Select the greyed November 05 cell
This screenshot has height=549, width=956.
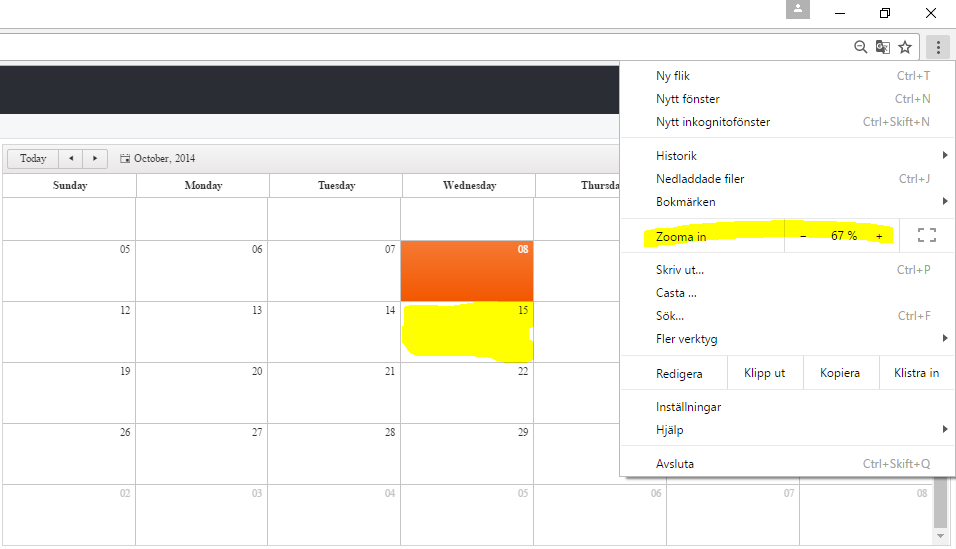(467, 515)
